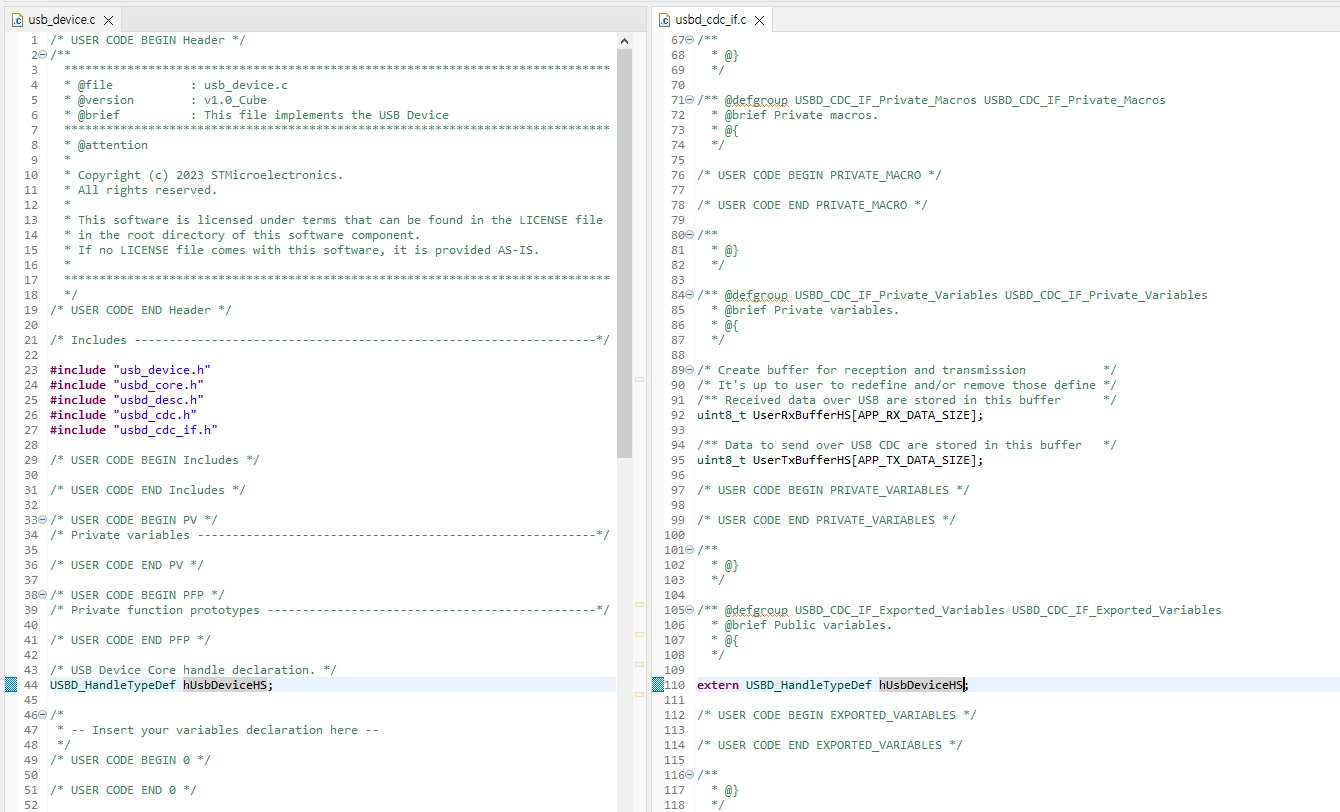This screenshot has width=1340, height=812.
Task: Collapse the fold at line 46 in usb_device.c
Action: [x=43, y=715]
